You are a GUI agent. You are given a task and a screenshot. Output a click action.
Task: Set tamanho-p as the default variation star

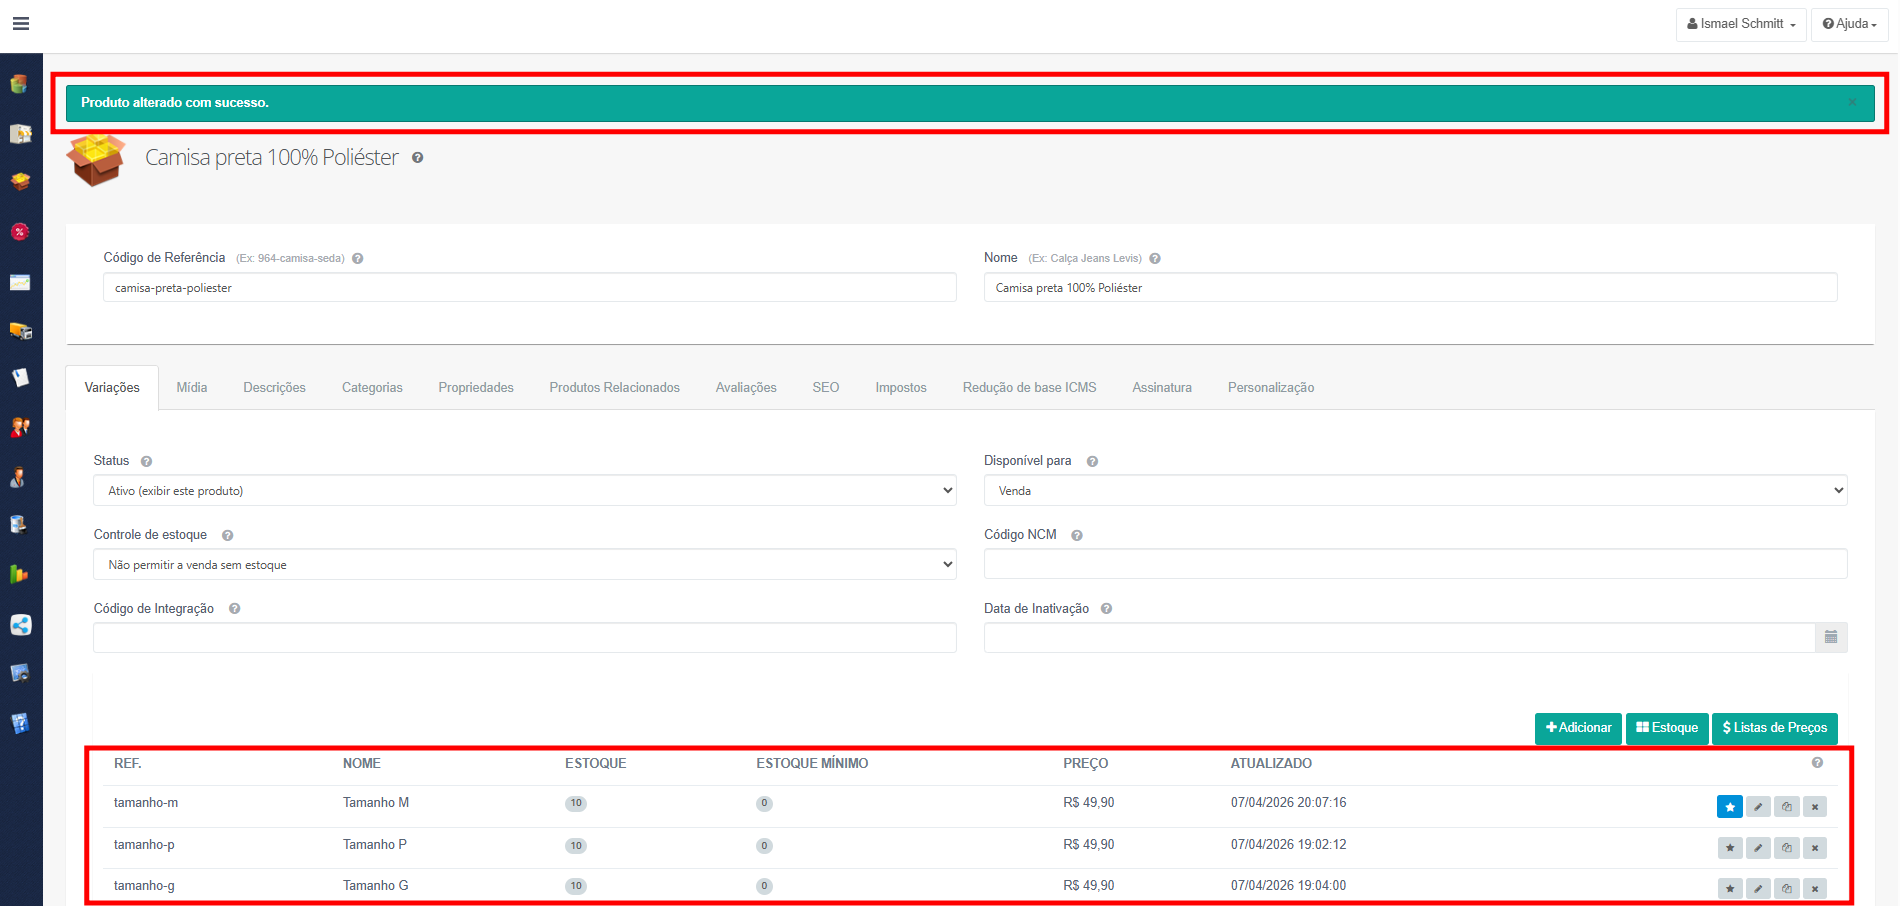(x=1729, y=848)
